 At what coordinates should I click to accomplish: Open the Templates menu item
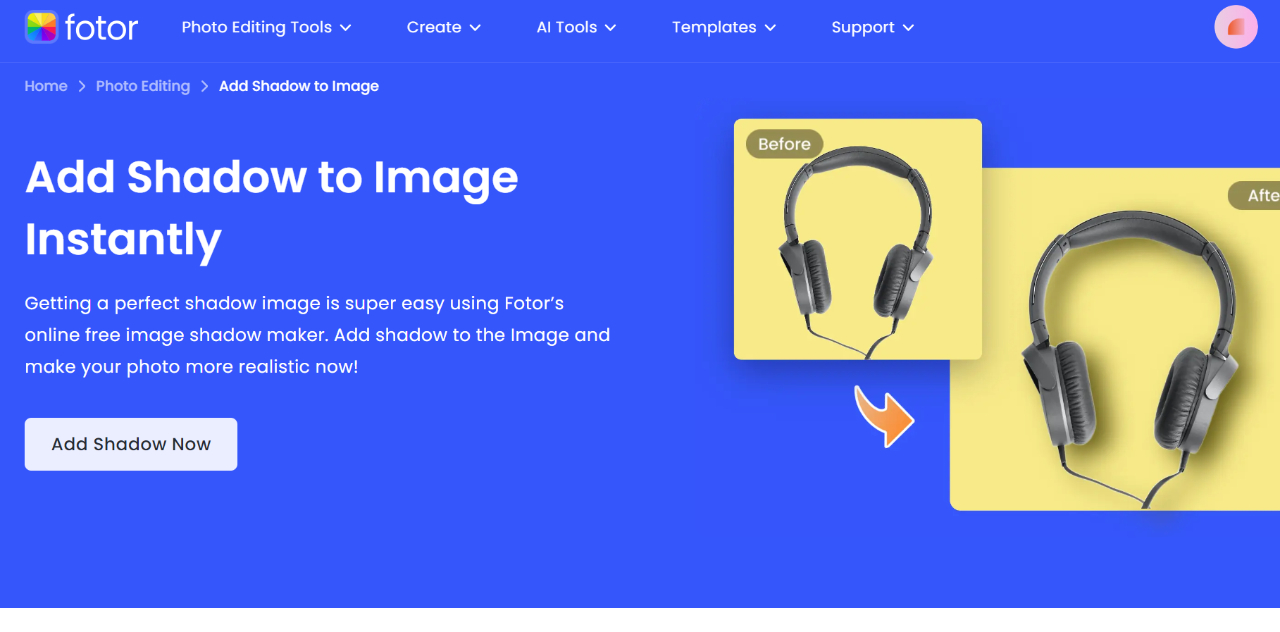pos(714,28)
